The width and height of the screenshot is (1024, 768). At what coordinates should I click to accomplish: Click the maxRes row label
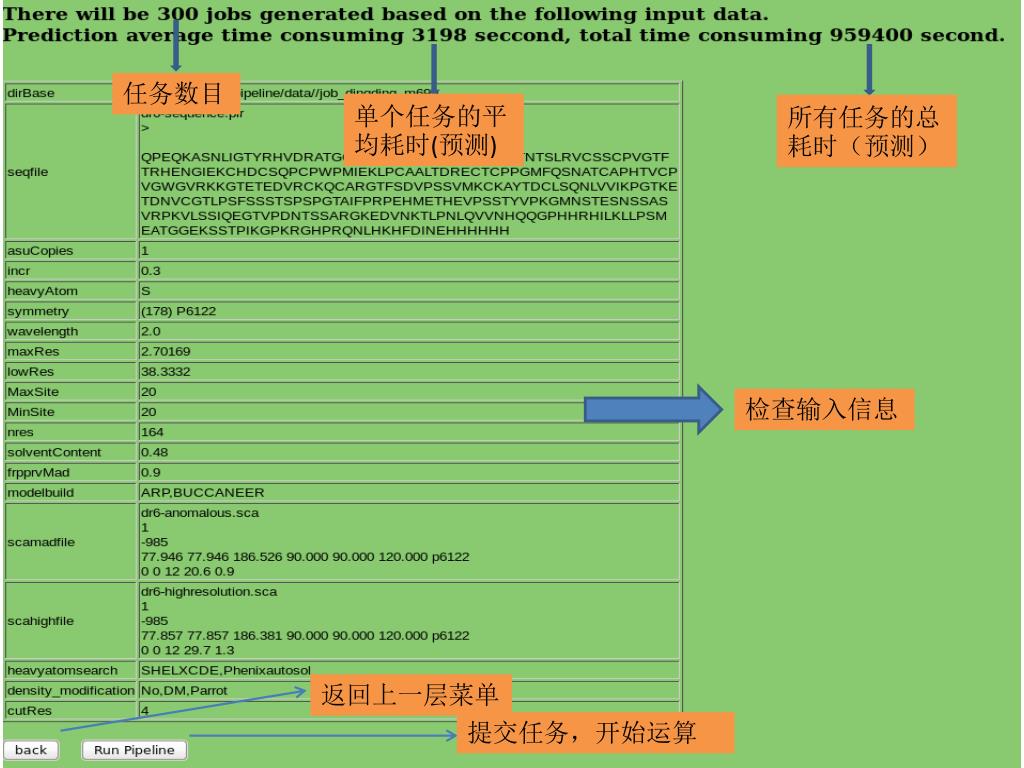(33, 352)
